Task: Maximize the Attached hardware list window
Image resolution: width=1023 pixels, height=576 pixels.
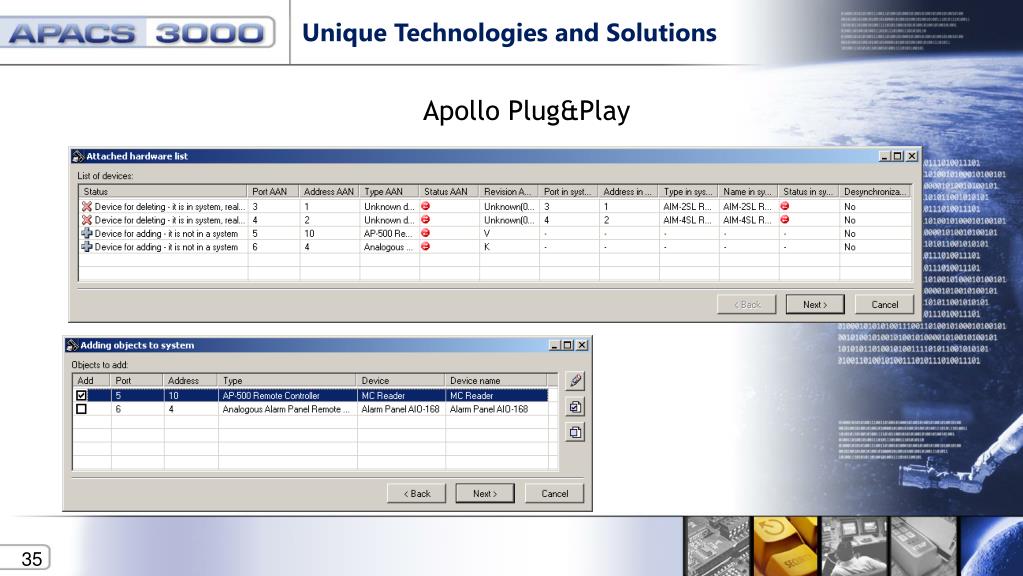Action: tap(898, 156)
